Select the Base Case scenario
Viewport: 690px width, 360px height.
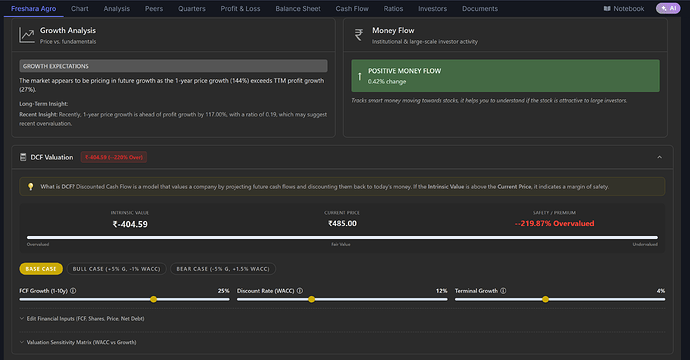[41, 269]
